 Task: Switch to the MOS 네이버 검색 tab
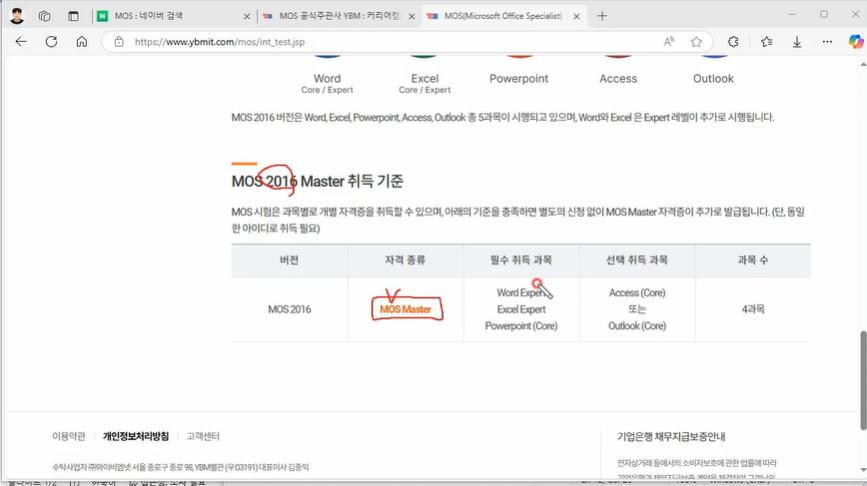pos(165,16)
